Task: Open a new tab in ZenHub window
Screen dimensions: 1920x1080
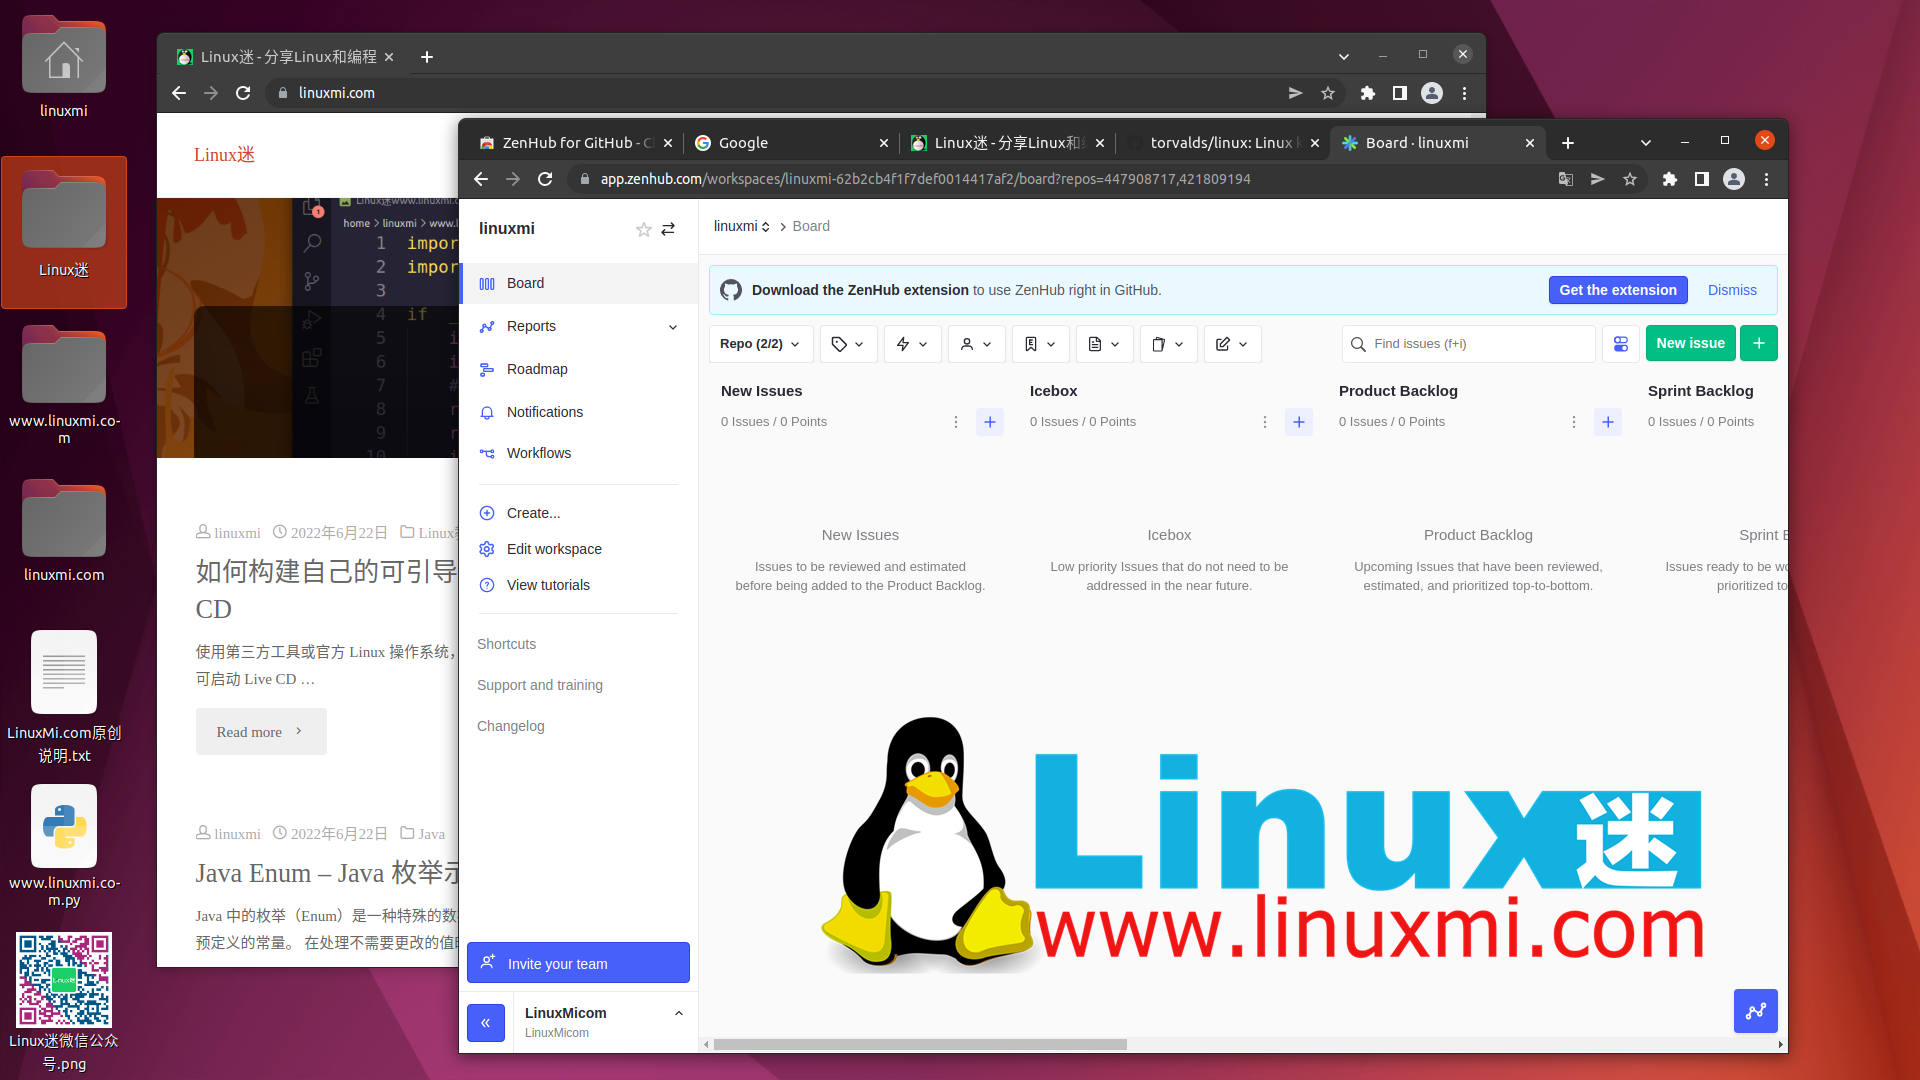Action: (1568, 143)
